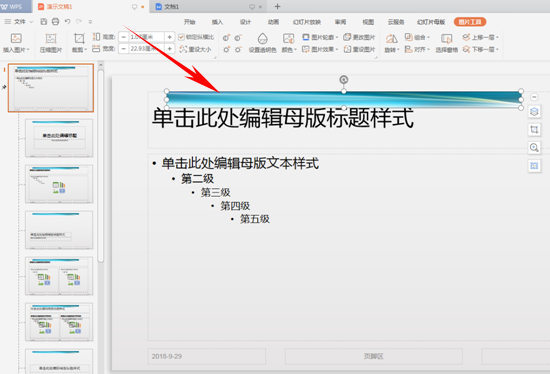Increase the picture width with the plus stepper
This screenshot has width=550, height=374.
tap(169, 48)
